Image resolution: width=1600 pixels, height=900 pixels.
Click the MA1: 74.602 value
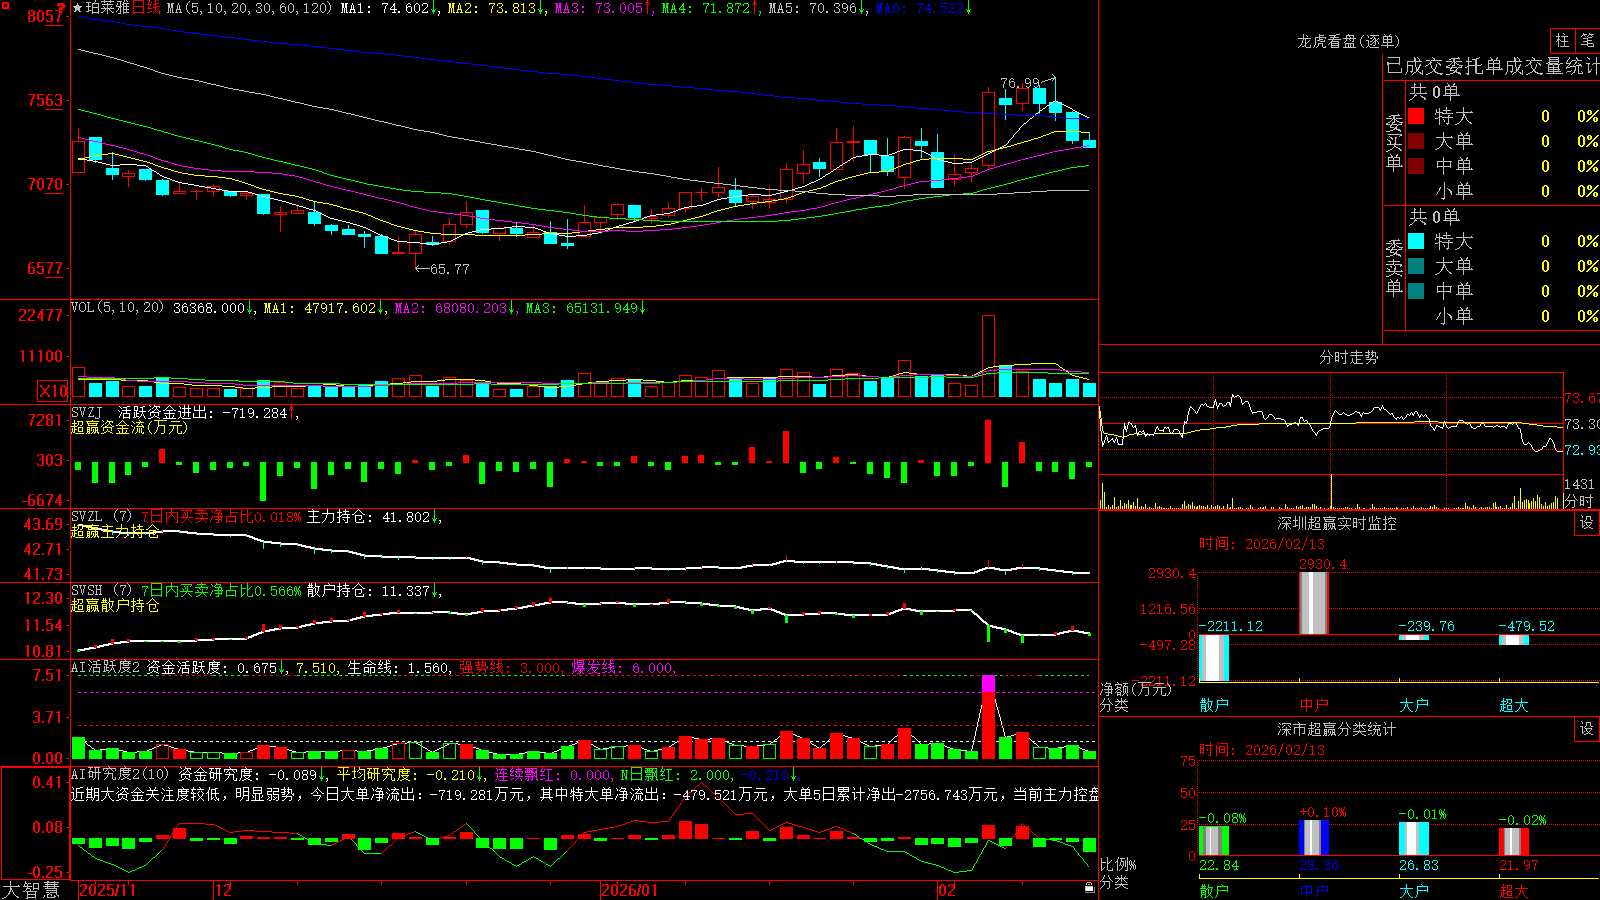[389, 8]
